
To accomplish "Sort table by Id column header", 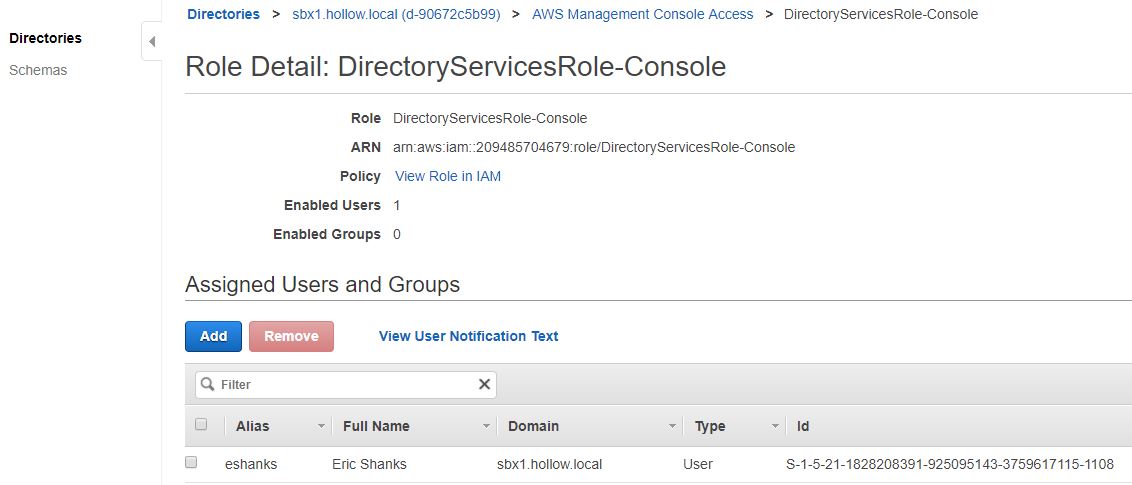I will pos(803,426).
